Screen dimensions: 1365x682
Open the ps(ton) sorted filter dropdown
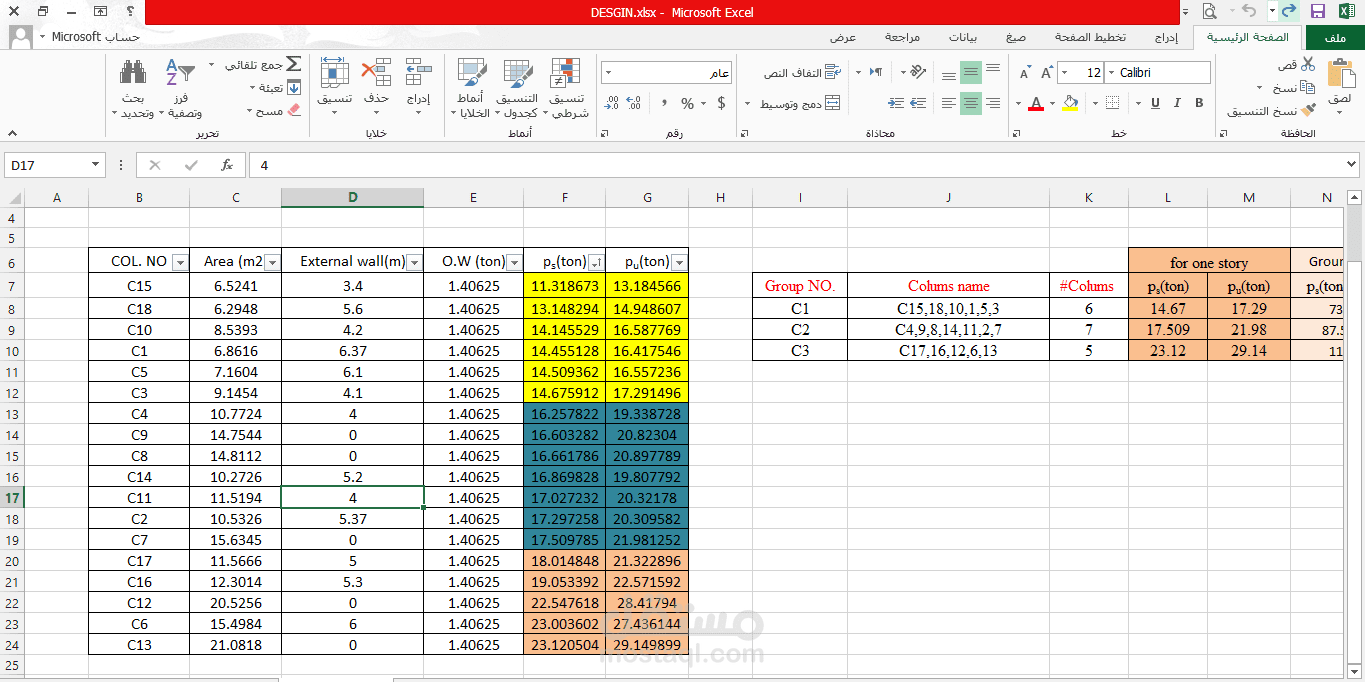pyautogui.click(x=596, y=263)
